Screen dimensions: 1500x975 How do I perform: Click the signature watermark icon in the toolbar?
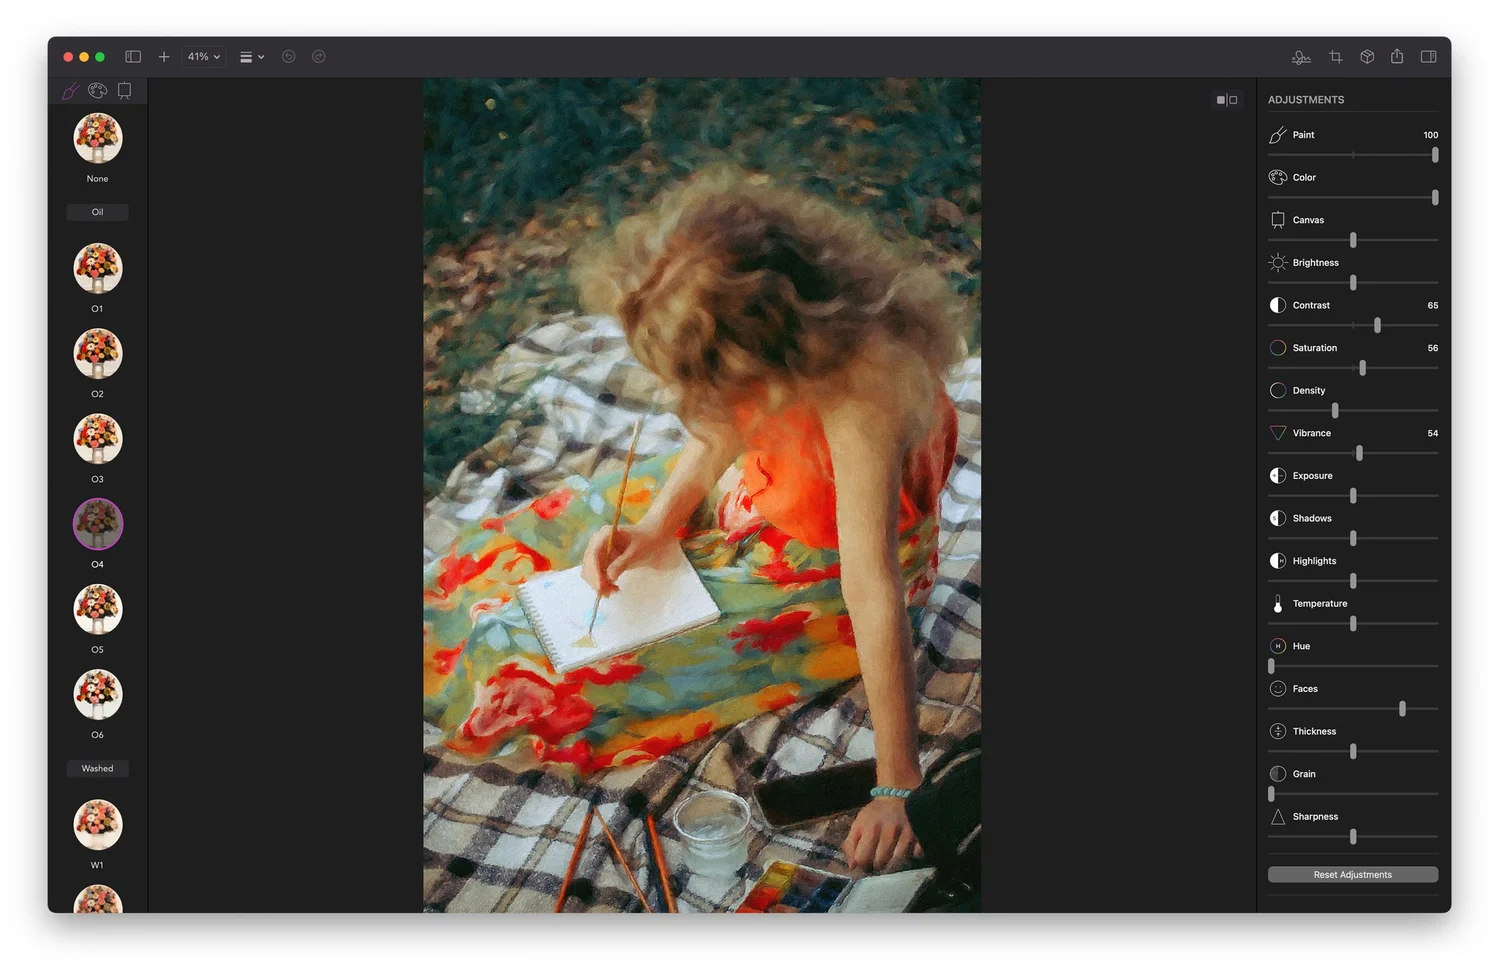pos(1301,57)
